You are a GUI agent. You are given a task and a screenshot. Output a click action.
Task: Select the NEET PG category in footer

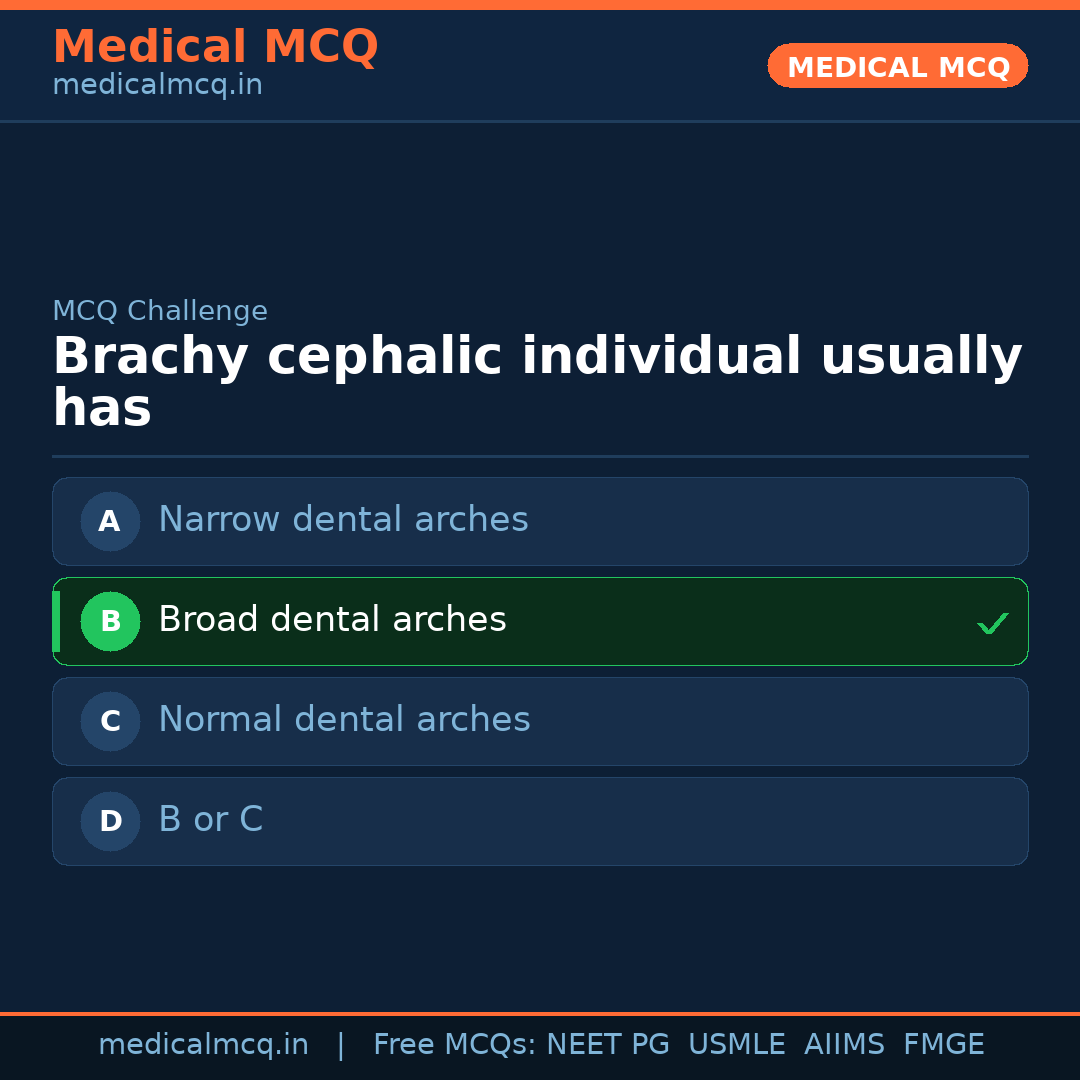[x=607, y=1043]
